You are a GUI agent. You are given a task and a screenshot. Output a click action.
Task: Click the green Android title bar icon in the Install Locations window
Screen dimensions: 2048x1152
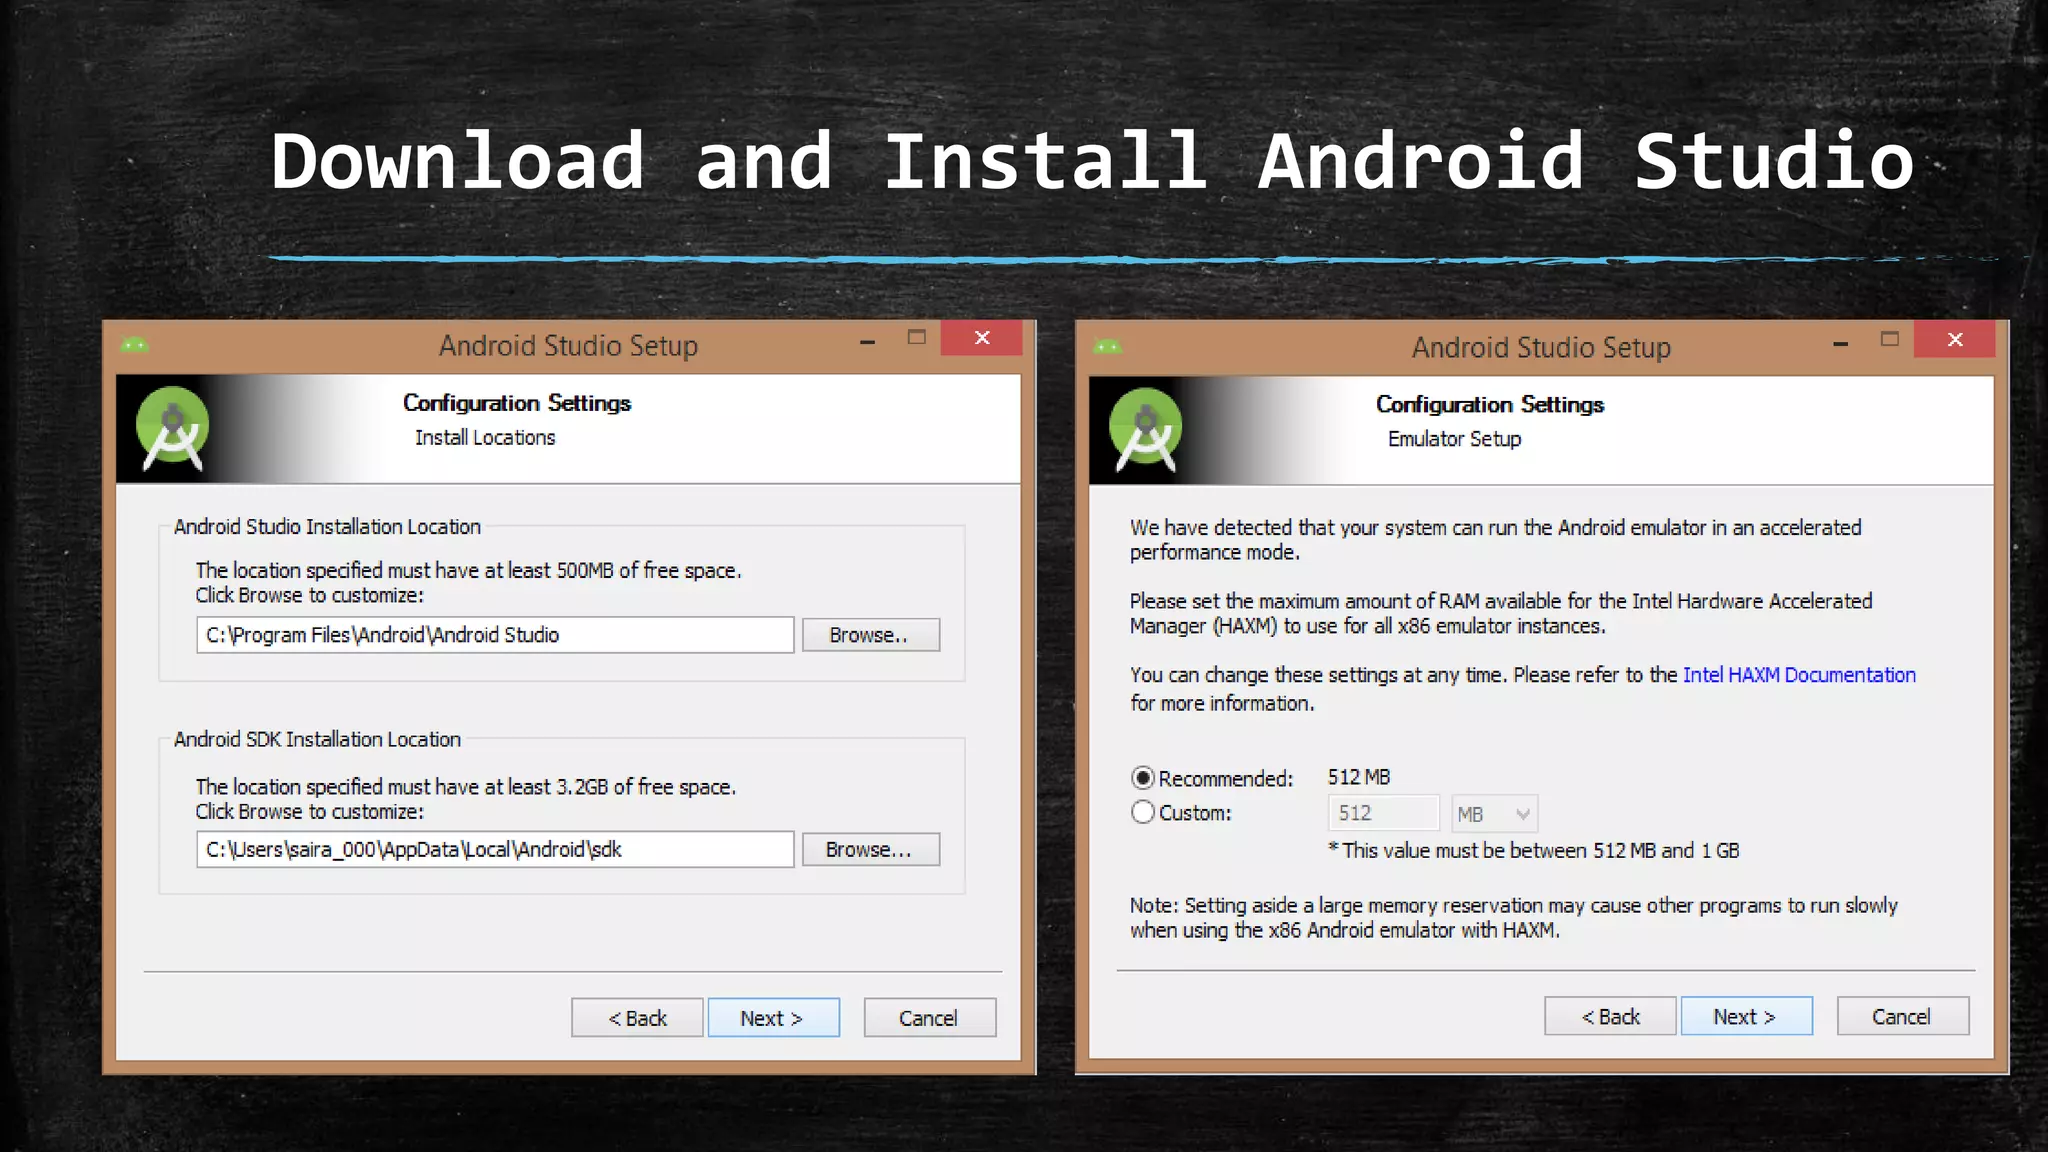coord(134,345)
